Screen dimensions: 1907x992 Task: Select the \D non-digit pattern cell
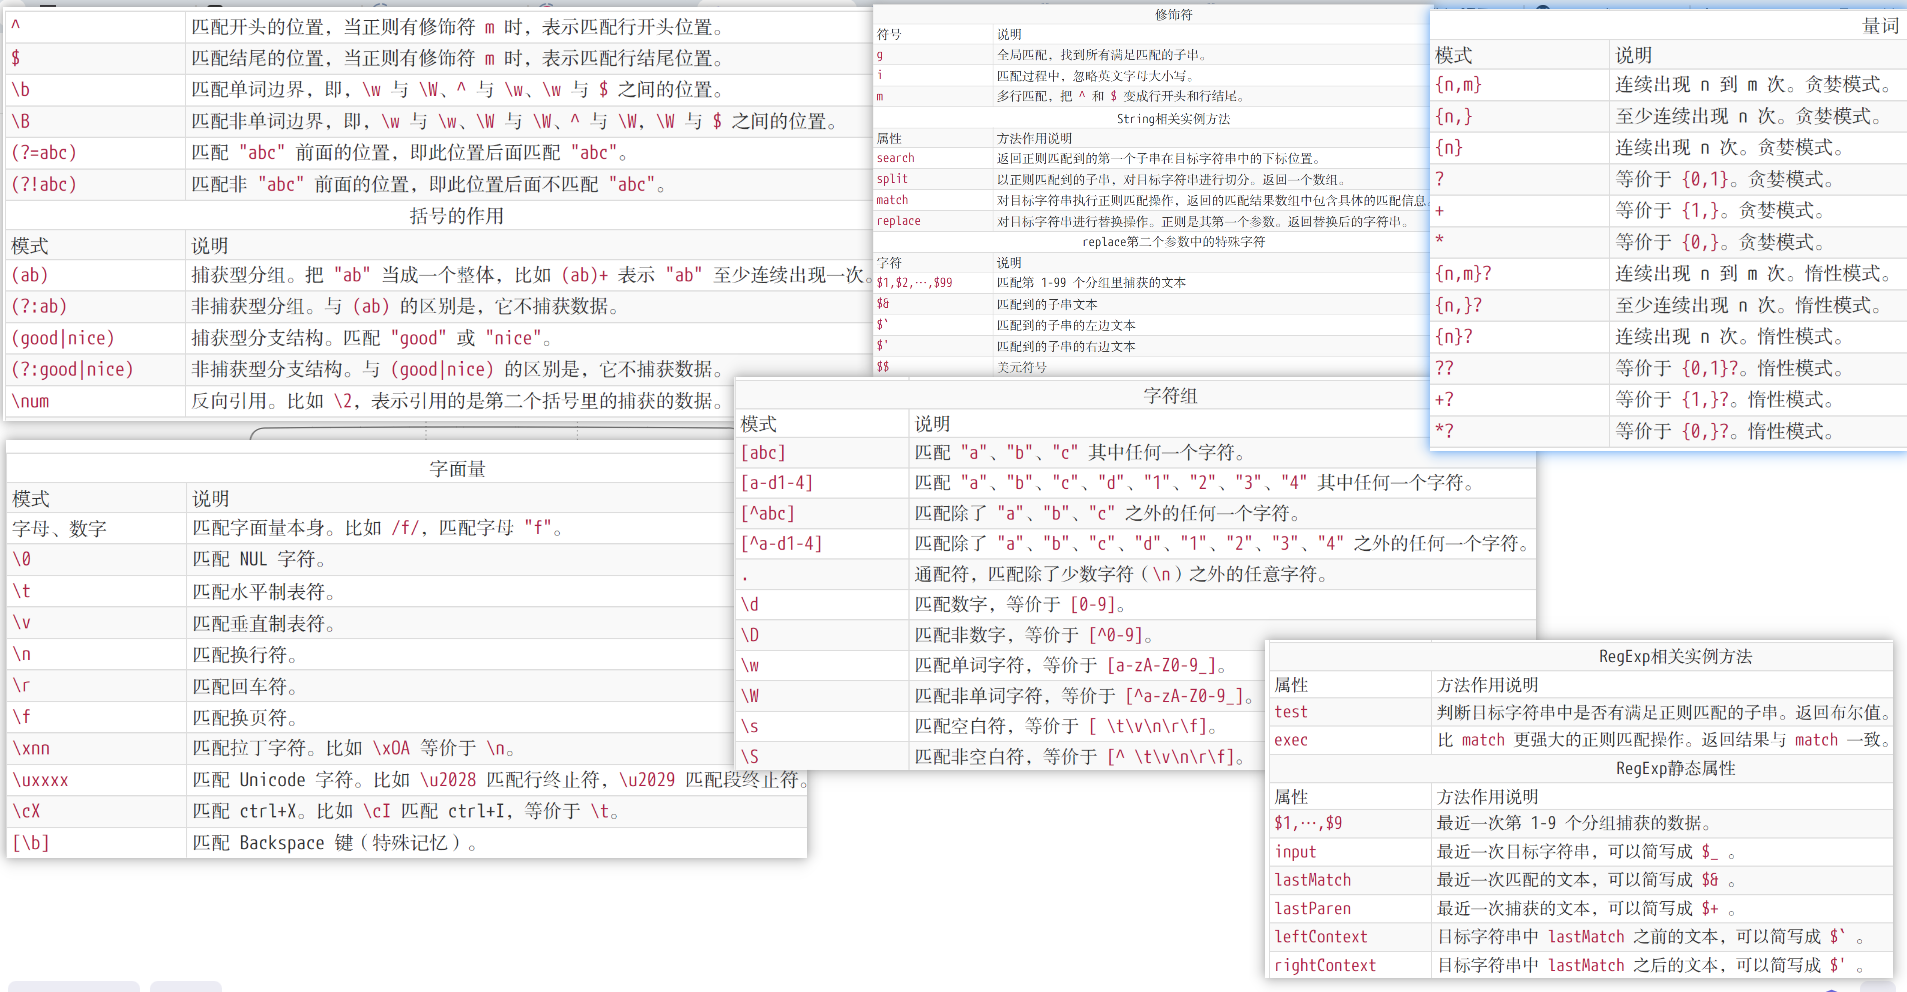pyautogui.click(x=750, y=635)
